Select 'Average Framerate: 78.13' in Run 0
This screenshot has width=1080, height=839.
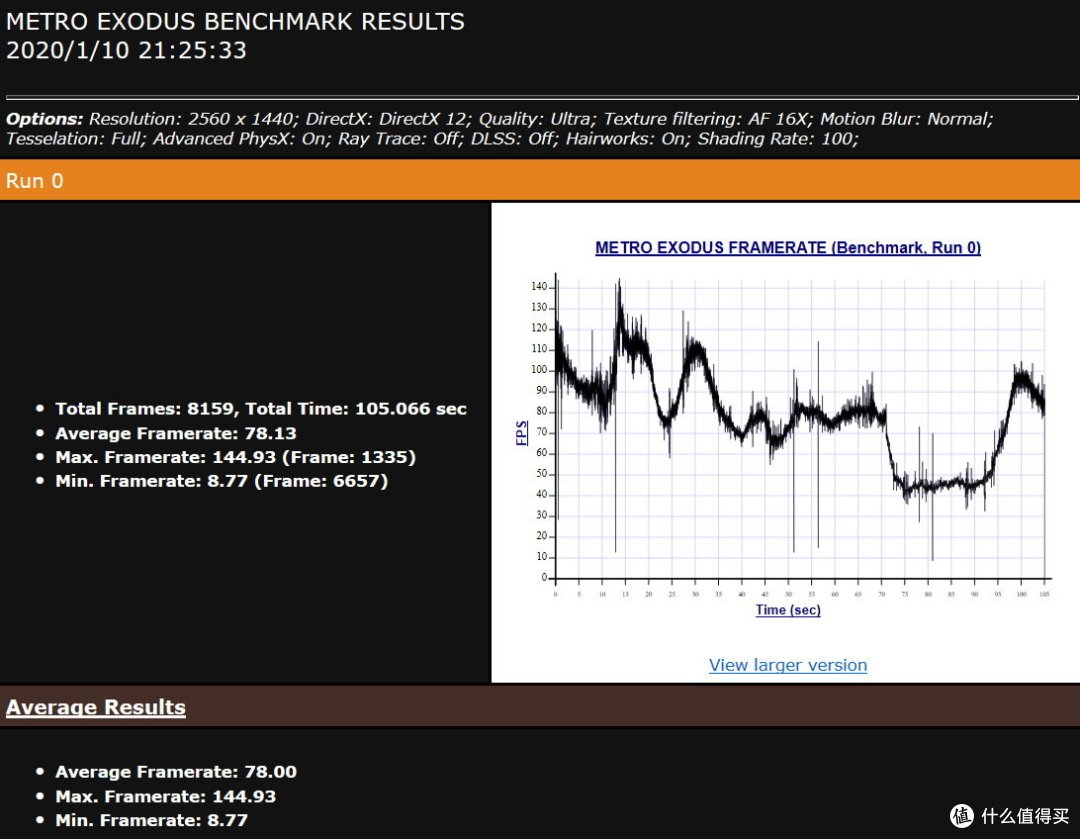176,433
